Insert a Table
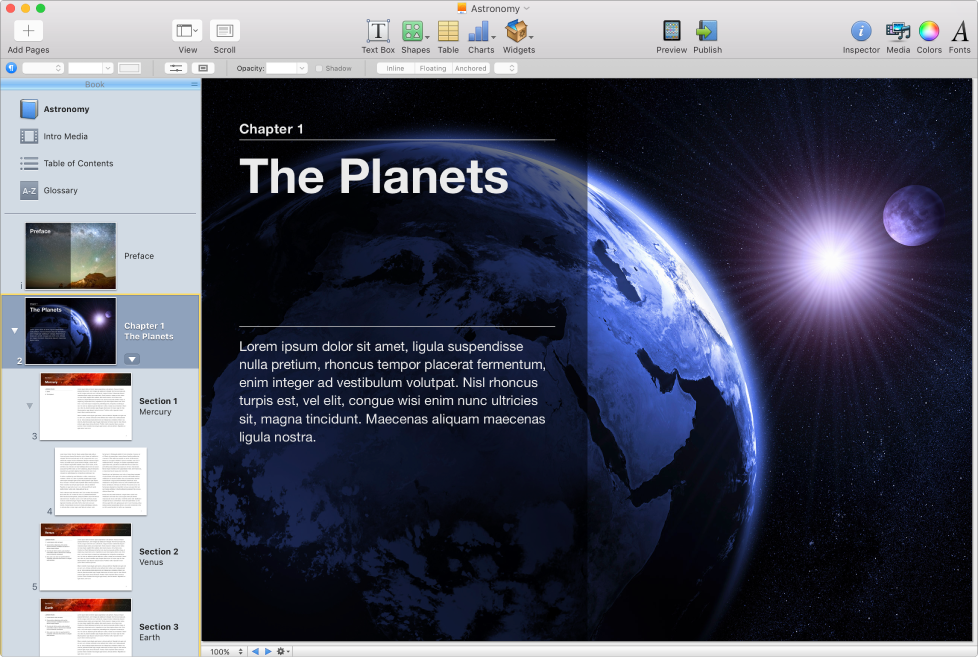This screenshot has height=658, width=978. [x=448, y=31]
